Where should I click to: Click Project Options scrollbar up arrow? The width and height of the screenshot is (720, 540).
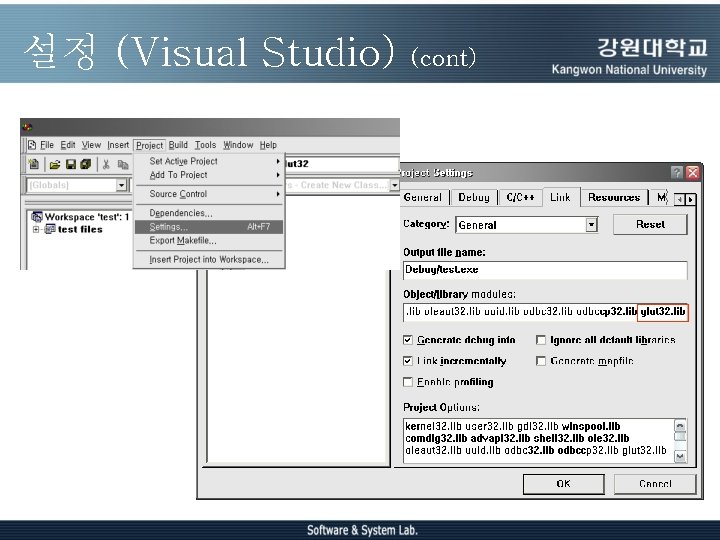pos(680,425)
